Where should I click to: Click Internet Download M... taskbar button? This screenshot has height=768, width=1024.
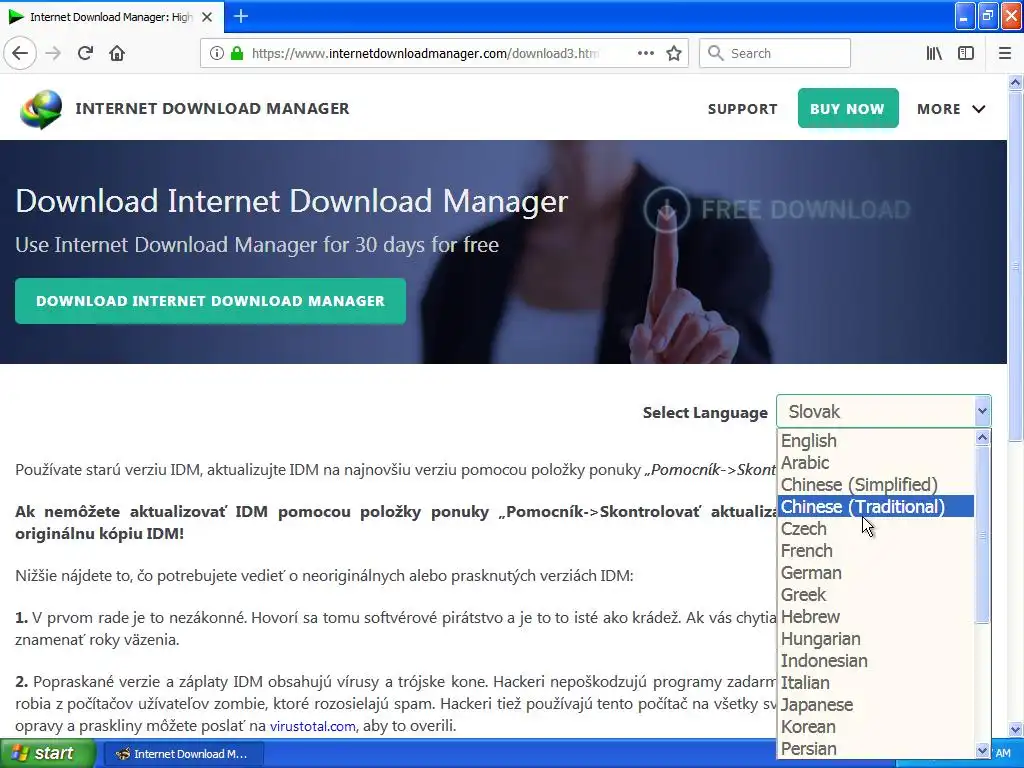[182, 754]
